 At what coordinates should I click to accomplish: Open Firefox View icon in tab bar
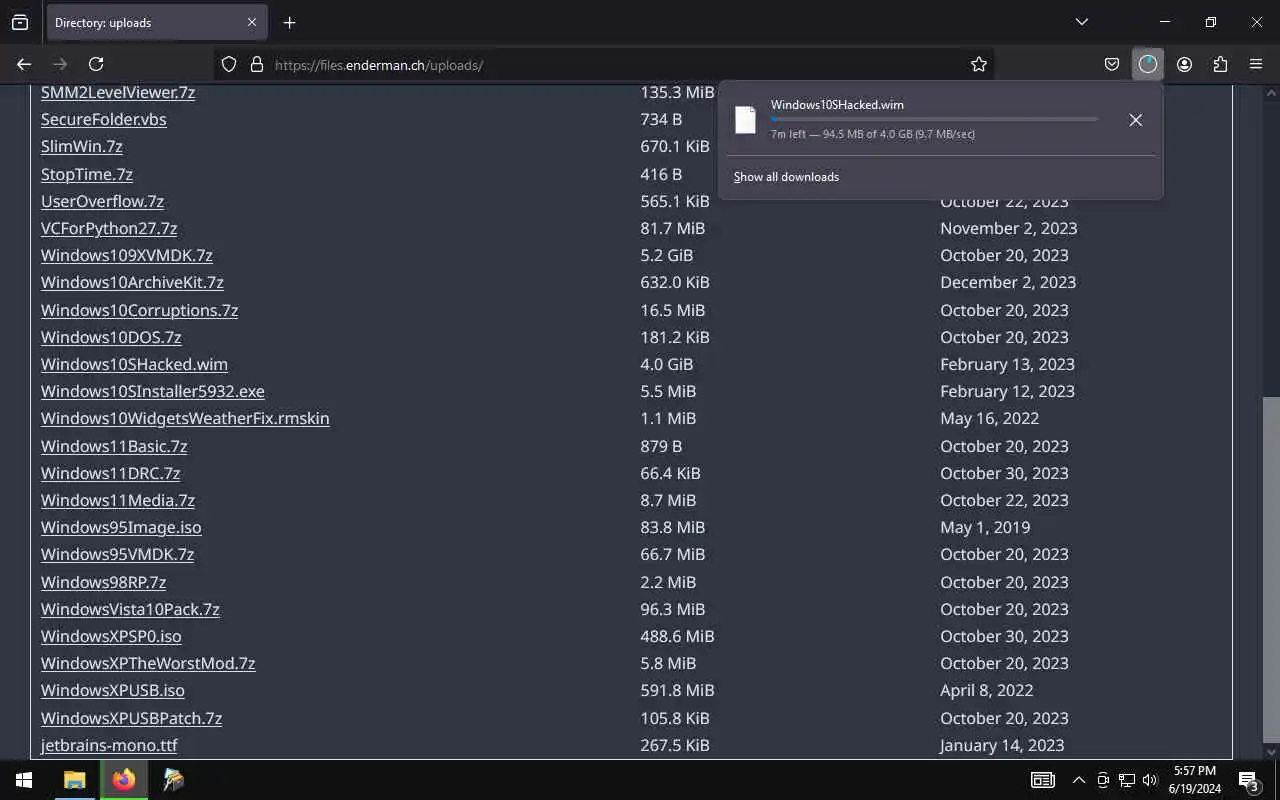point(20,22)
